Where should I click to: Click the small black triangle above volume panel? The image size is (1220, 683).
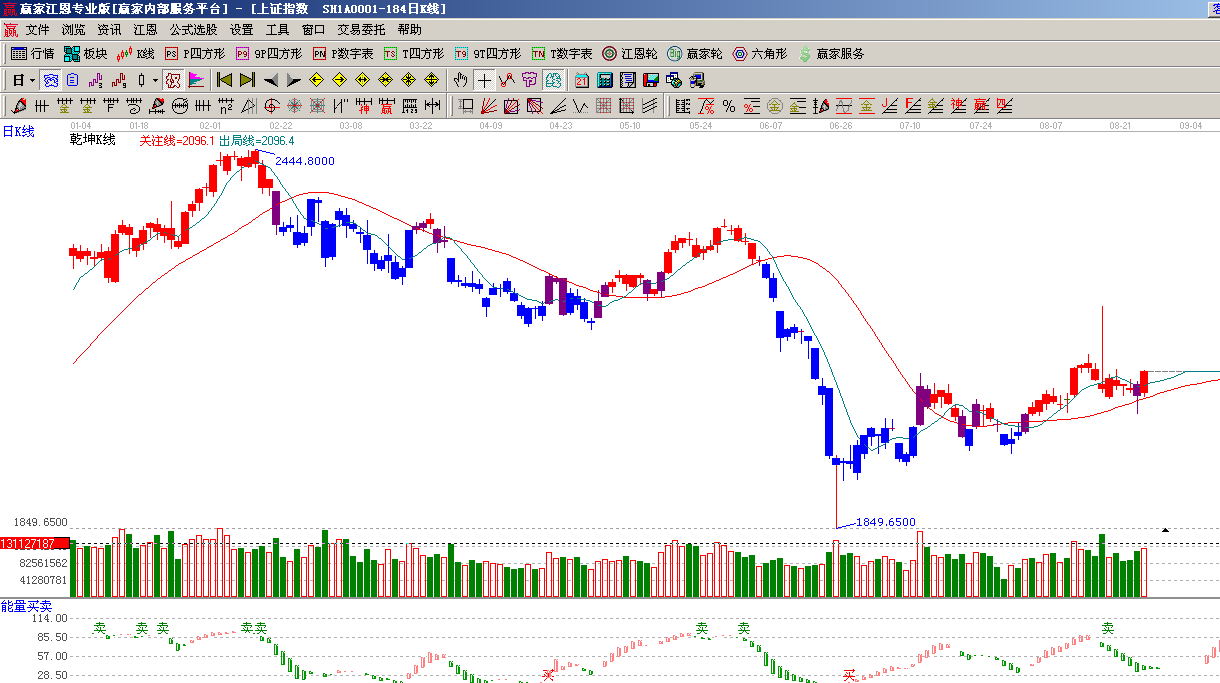(1165, 529)
